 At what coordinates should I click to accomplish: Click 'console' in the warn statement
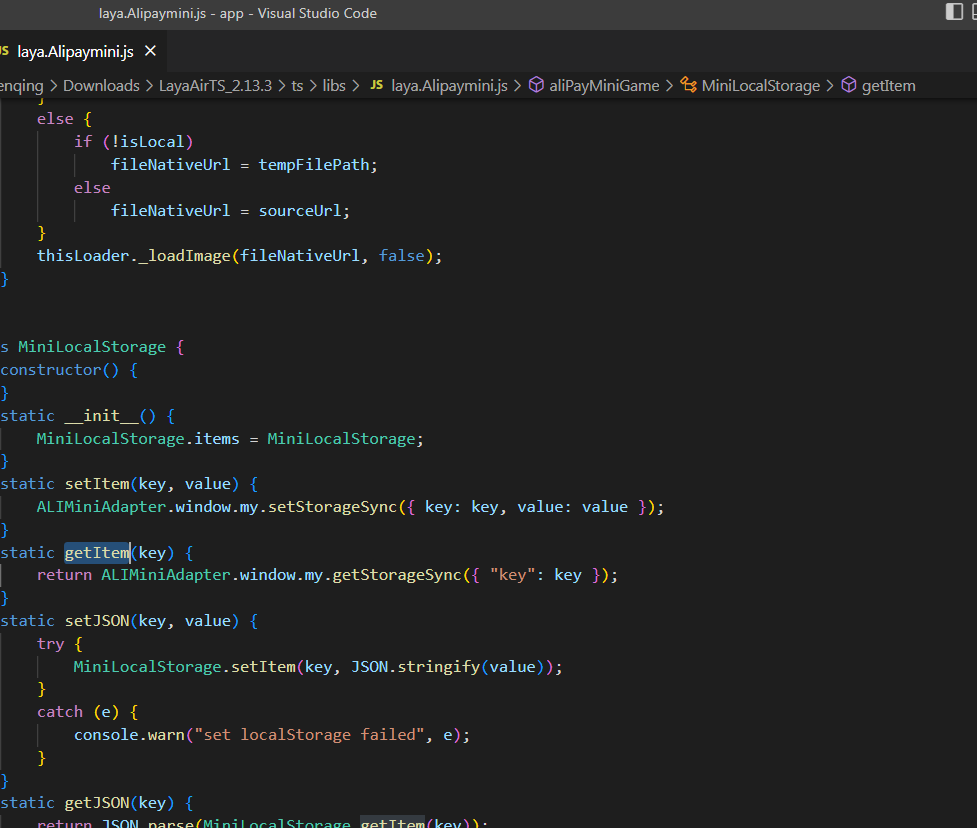(x=106, y=735)
